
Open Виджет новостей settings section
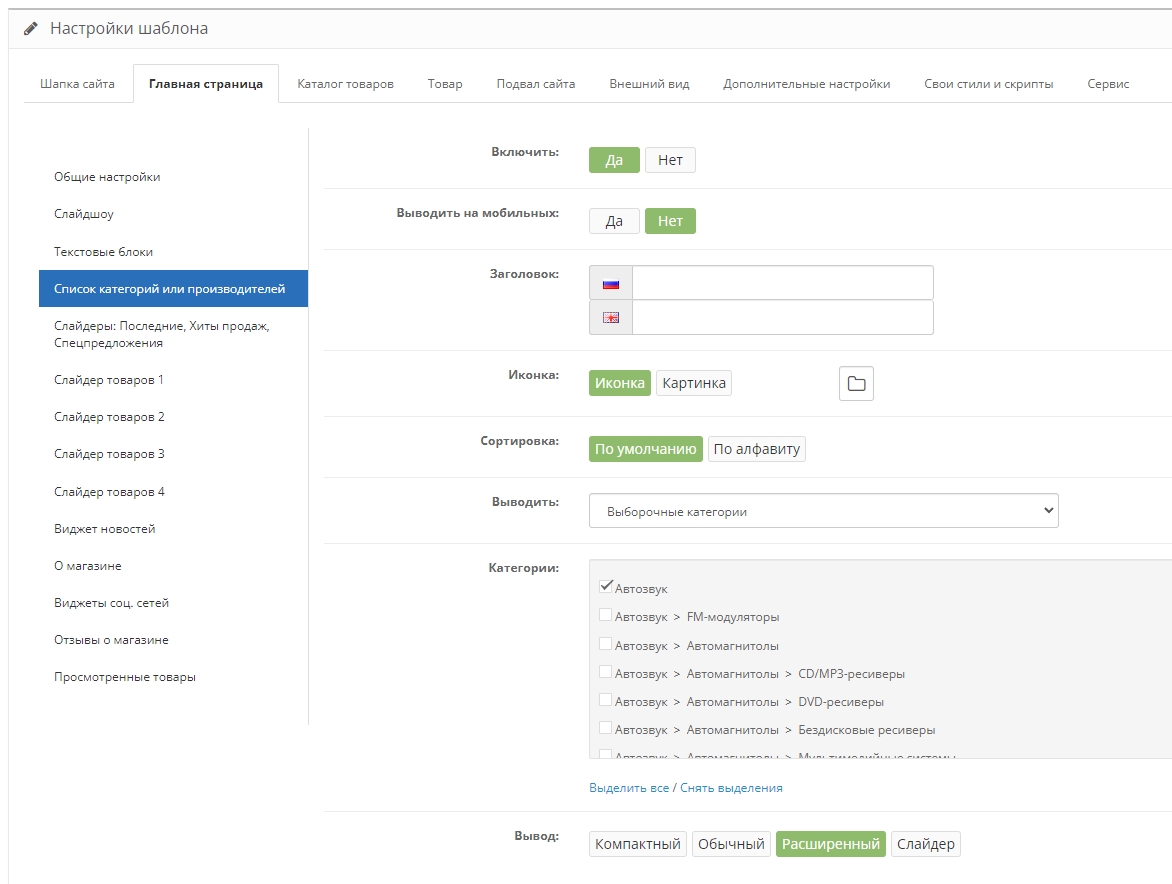pos(105,529)
